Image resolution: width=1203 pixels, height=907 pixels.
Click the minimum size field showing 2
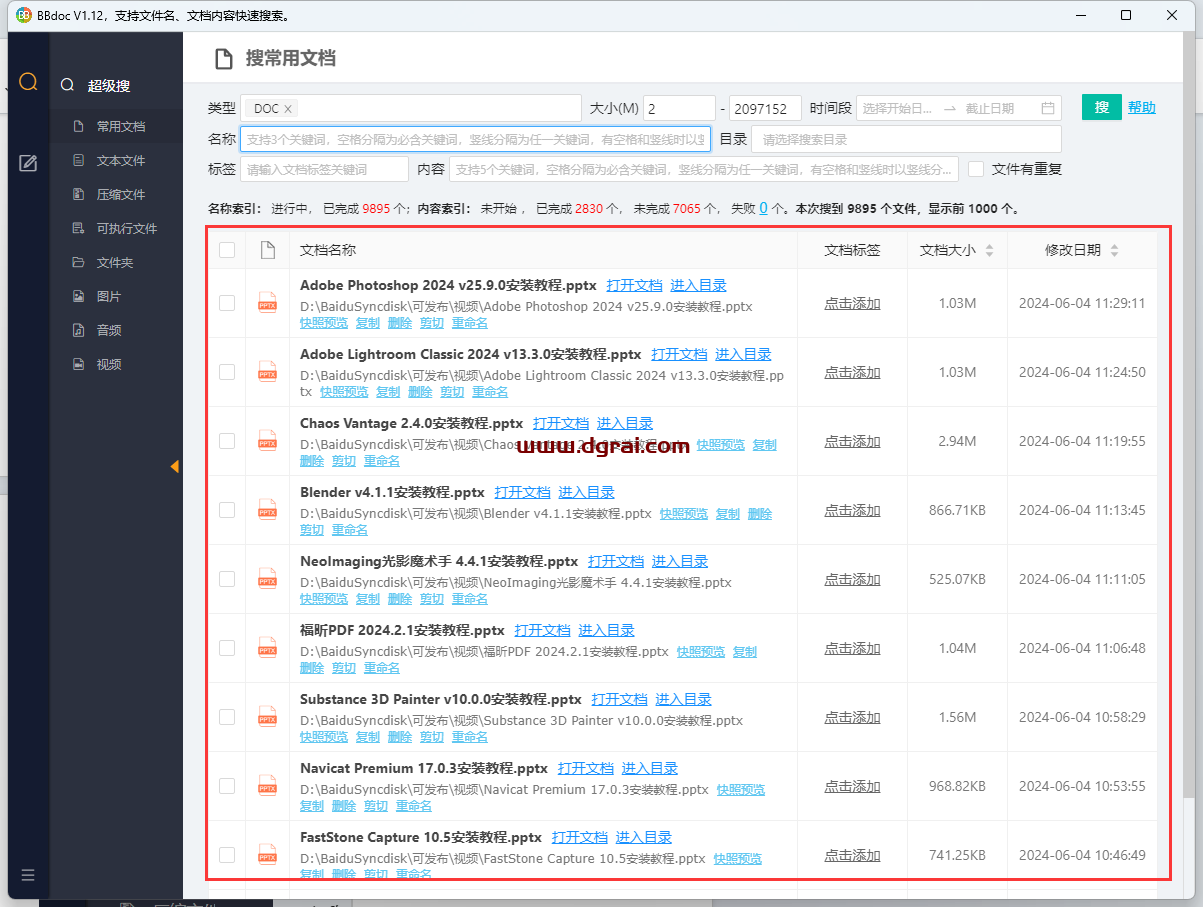point(678,108)
